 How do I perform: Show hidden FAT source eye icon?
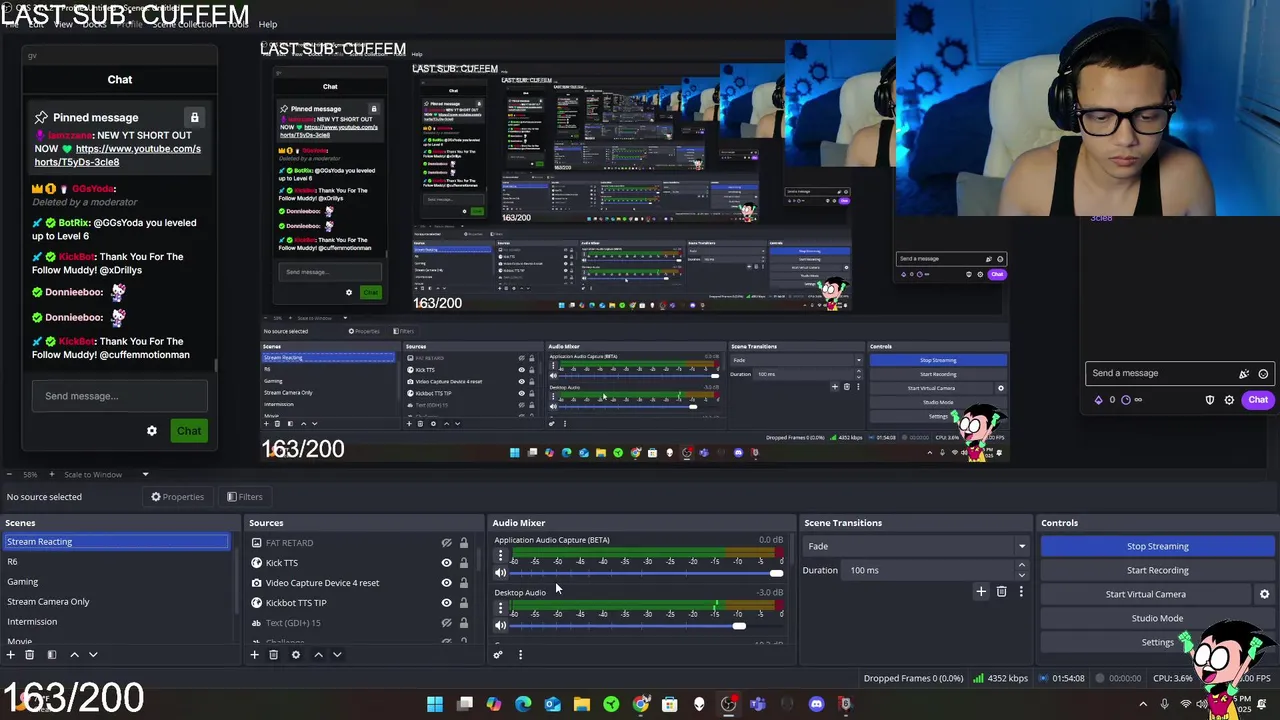447,543
